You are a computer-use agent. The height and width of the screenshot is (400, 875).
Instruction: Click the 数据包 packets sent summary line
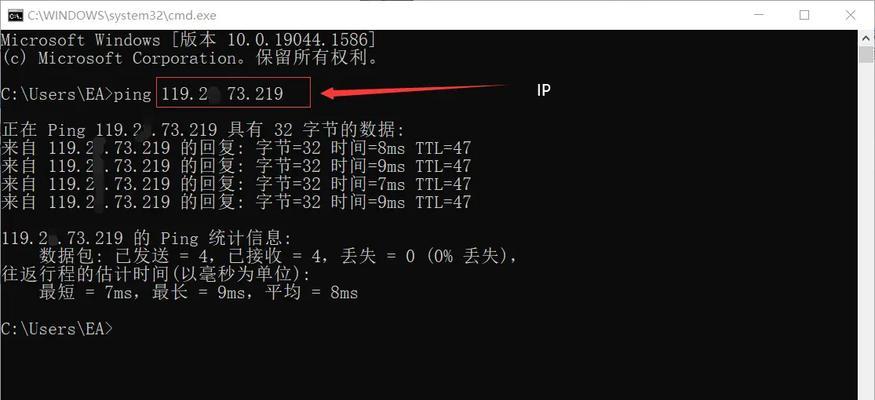(x=278, y=256)
